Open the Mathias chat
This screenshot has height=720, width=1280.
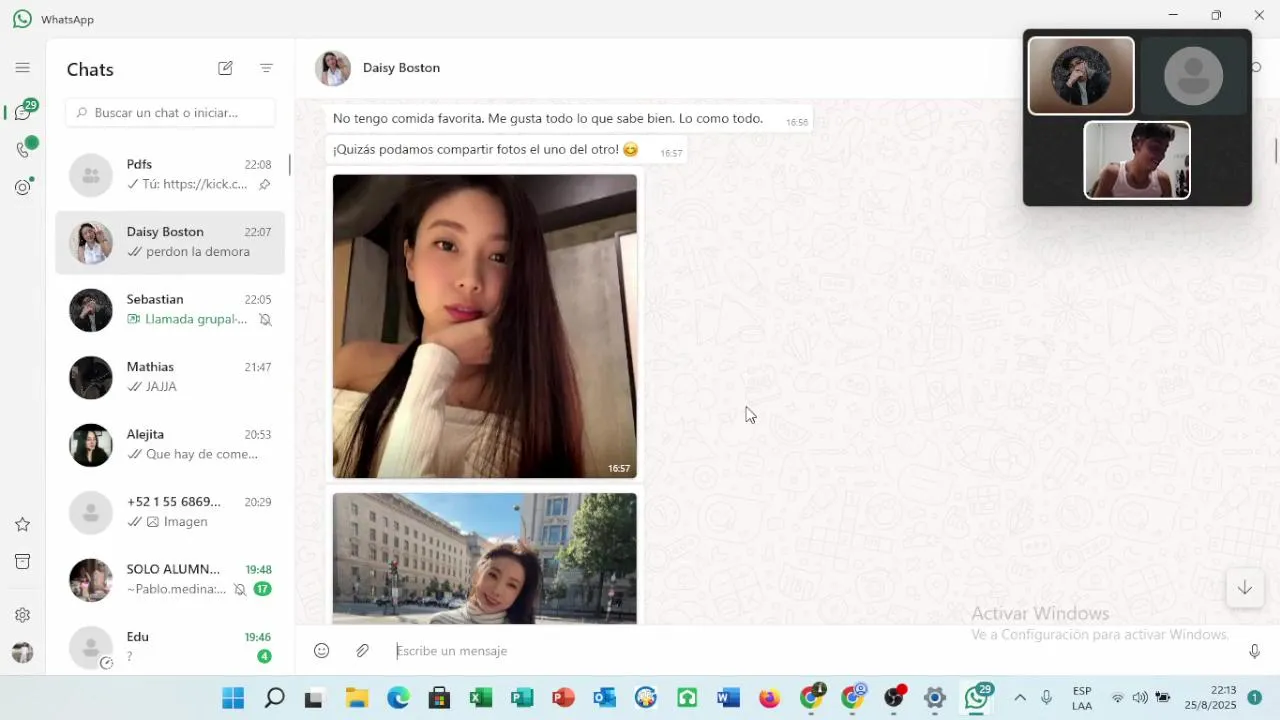[x=170, y=377]
